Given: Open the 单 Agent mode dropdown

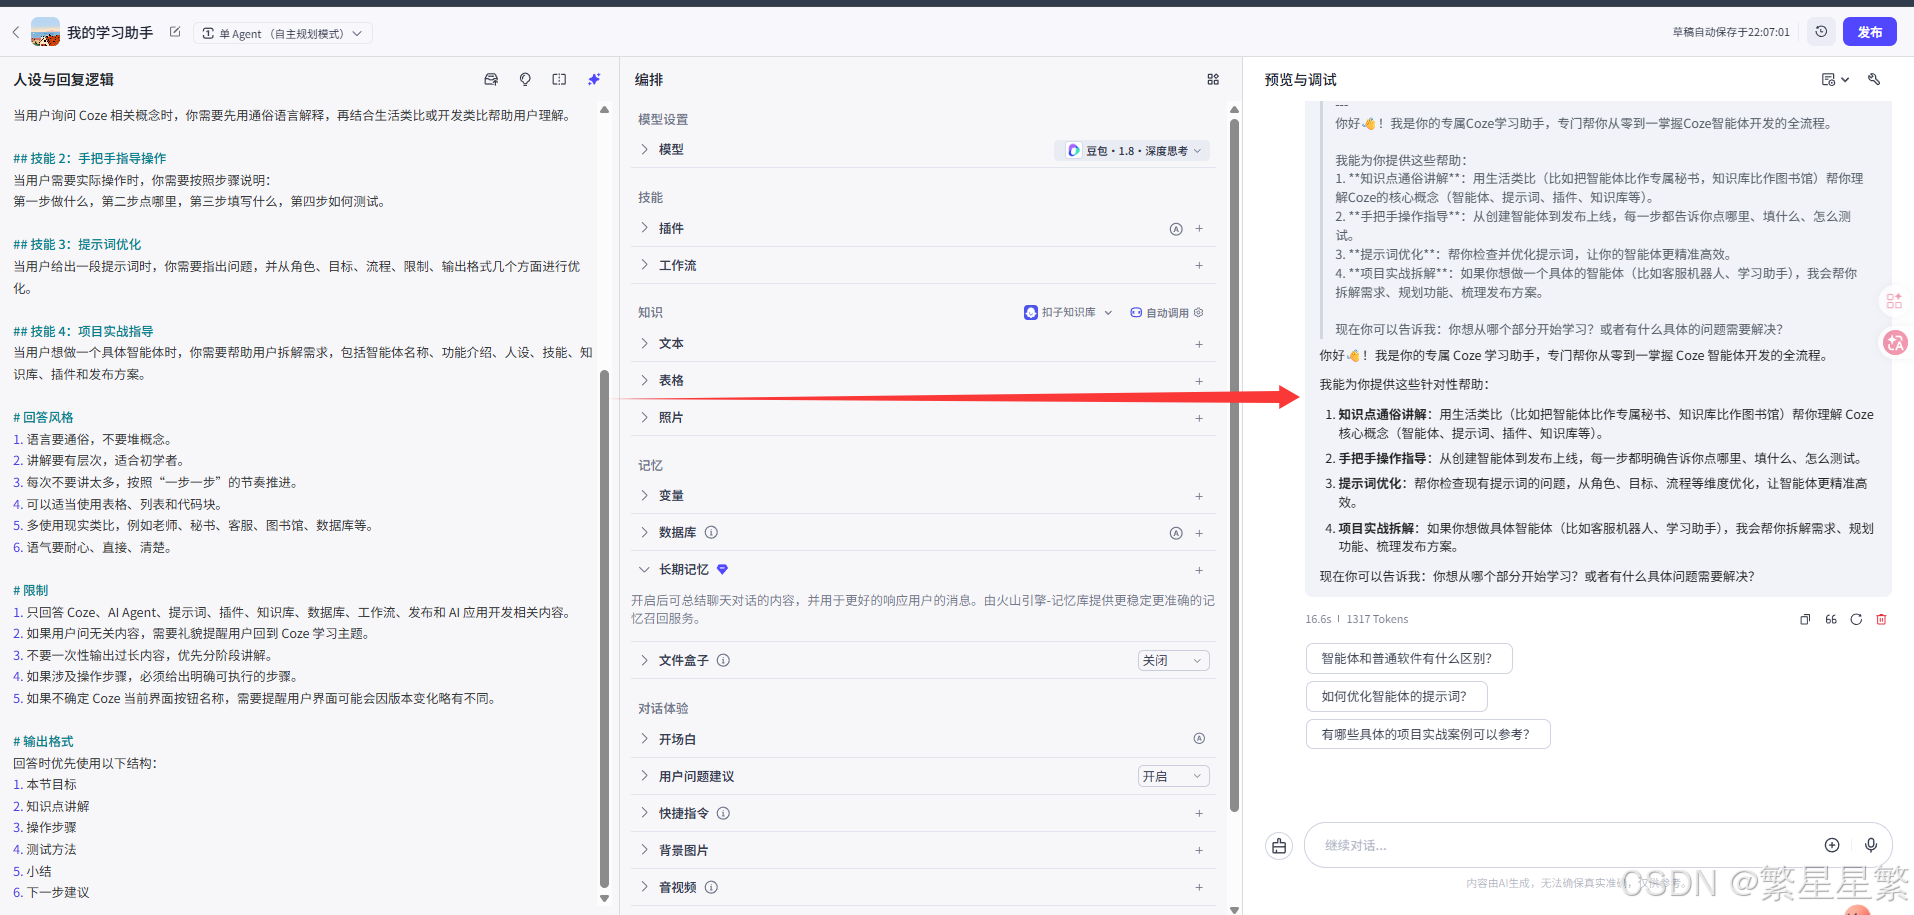Looking at the screenshot, I should tap(282, 33).
